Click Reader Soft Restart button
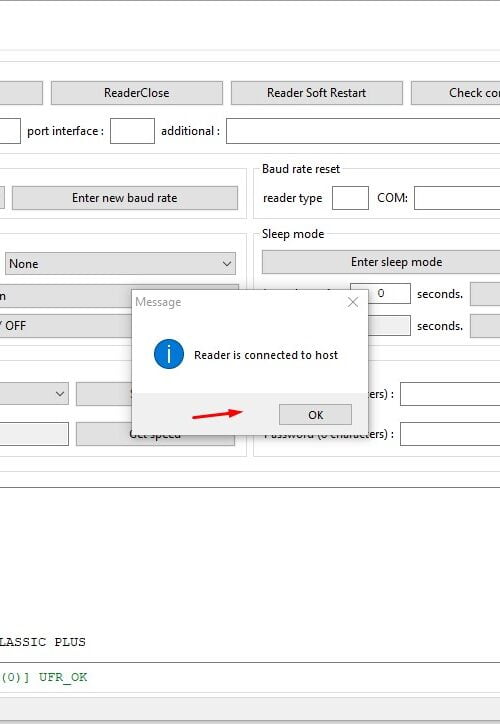Screen dimensions: 500x724 click(x=317, y=93)
